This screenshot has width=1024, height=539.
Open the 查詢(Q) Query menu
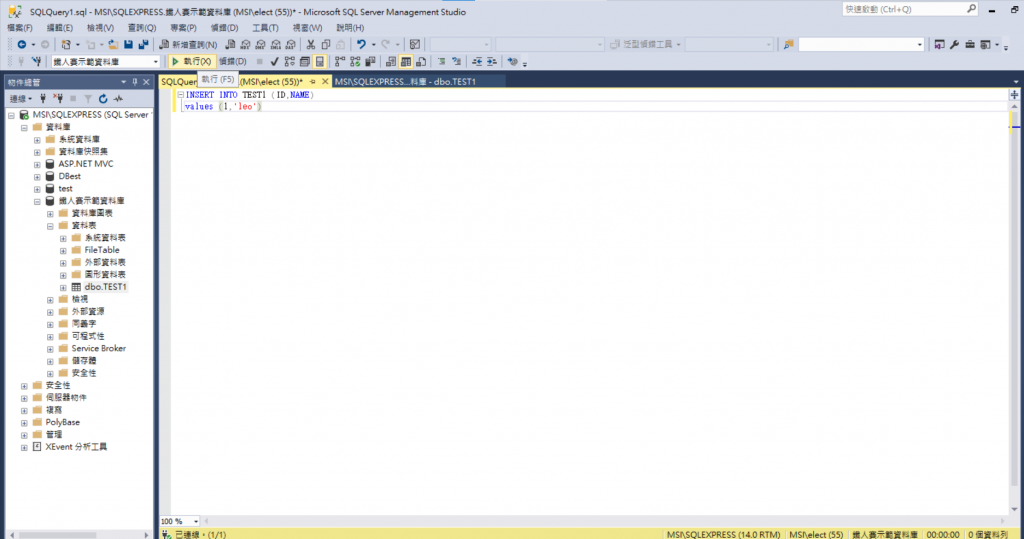point(142,28)
